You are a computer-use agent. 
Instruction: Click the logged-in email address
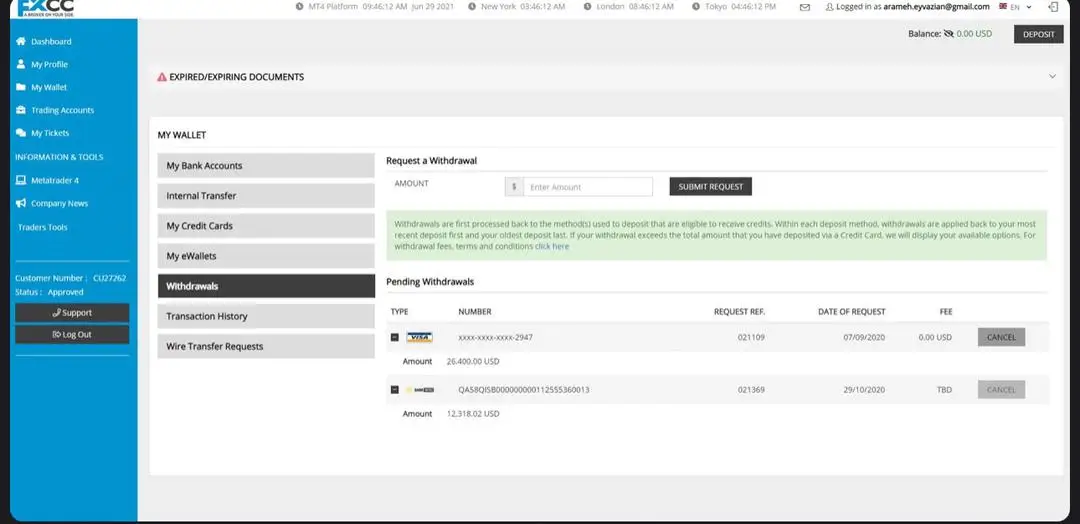pyautogui.click(x=936, y=7)
